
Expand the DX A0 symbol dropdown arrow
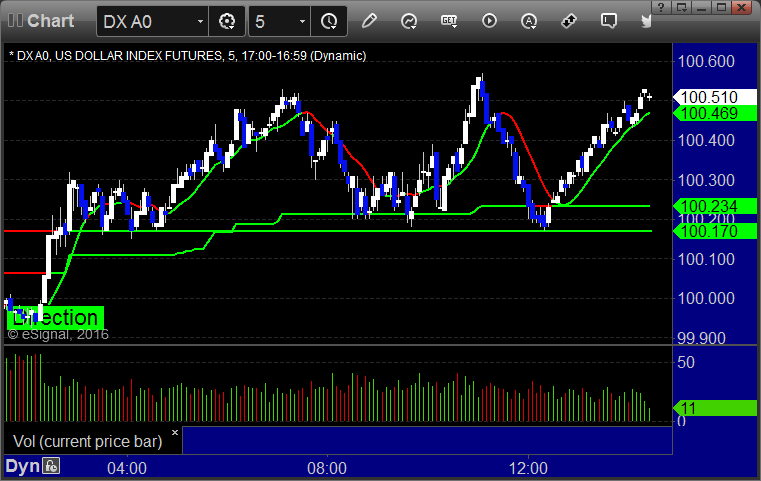[200, 22]
